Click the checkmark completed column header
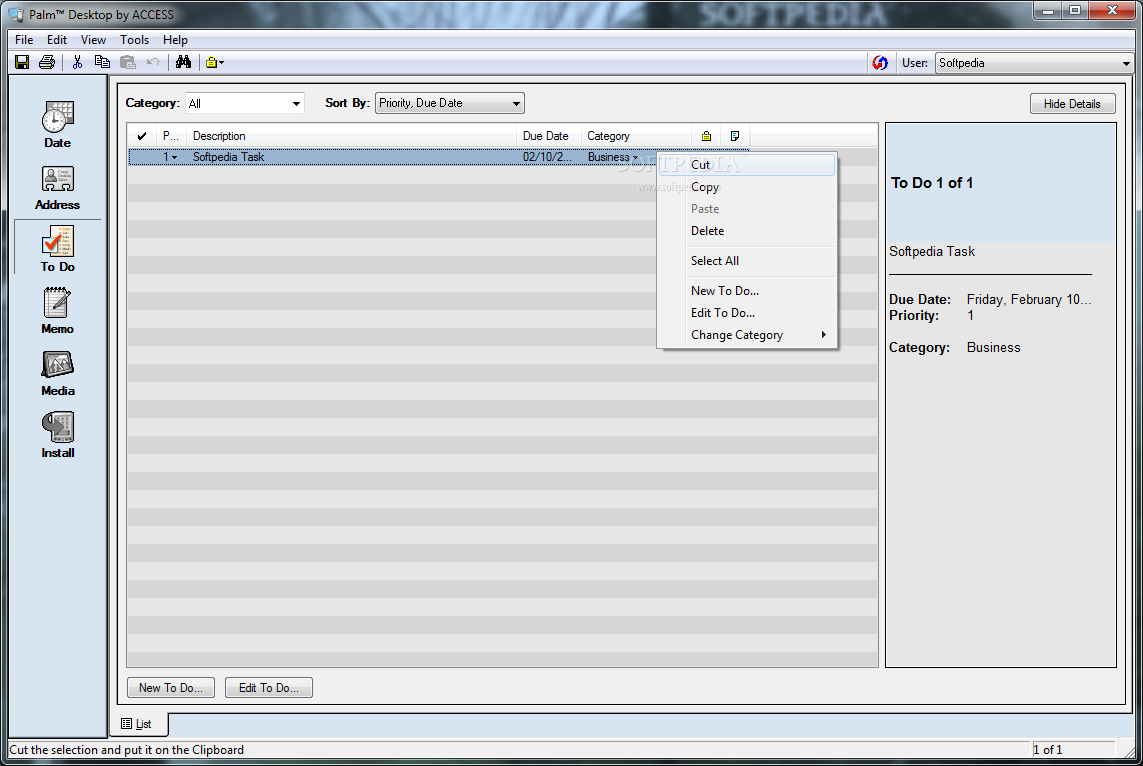The width and height of the screenshot is (1143, 766). (x=142, y=136)
